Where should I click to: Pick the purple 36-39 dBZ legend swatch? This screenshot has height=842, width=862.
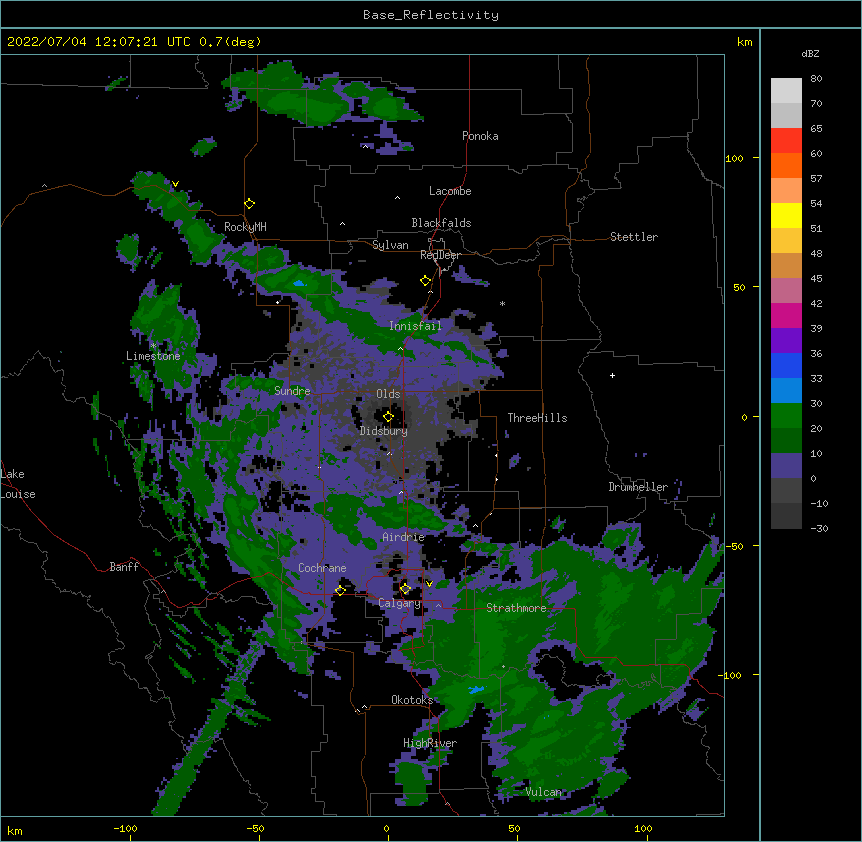tap(786, 341)
